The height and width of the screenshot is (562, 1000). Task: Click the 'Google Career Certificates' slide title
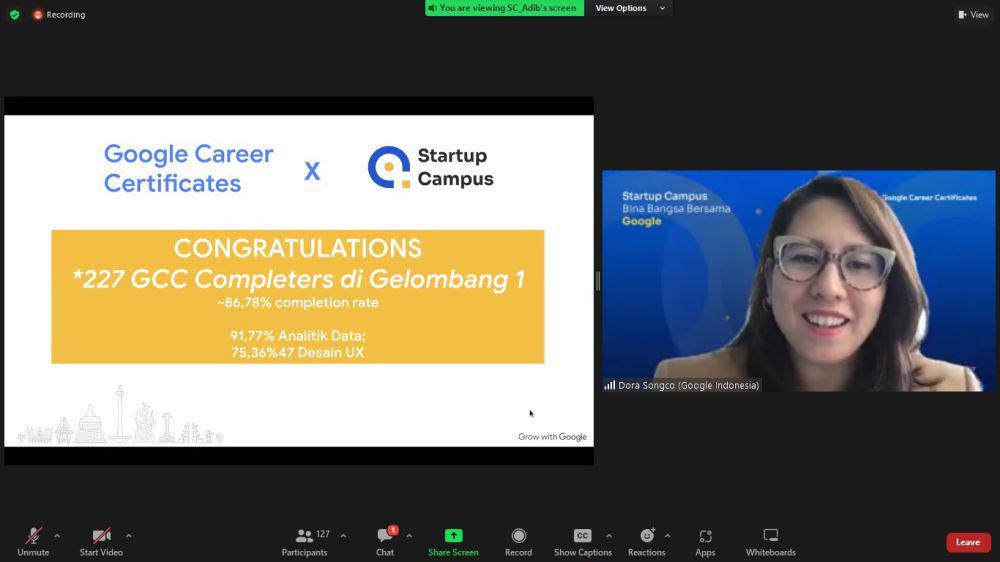[x=189, y=168]
